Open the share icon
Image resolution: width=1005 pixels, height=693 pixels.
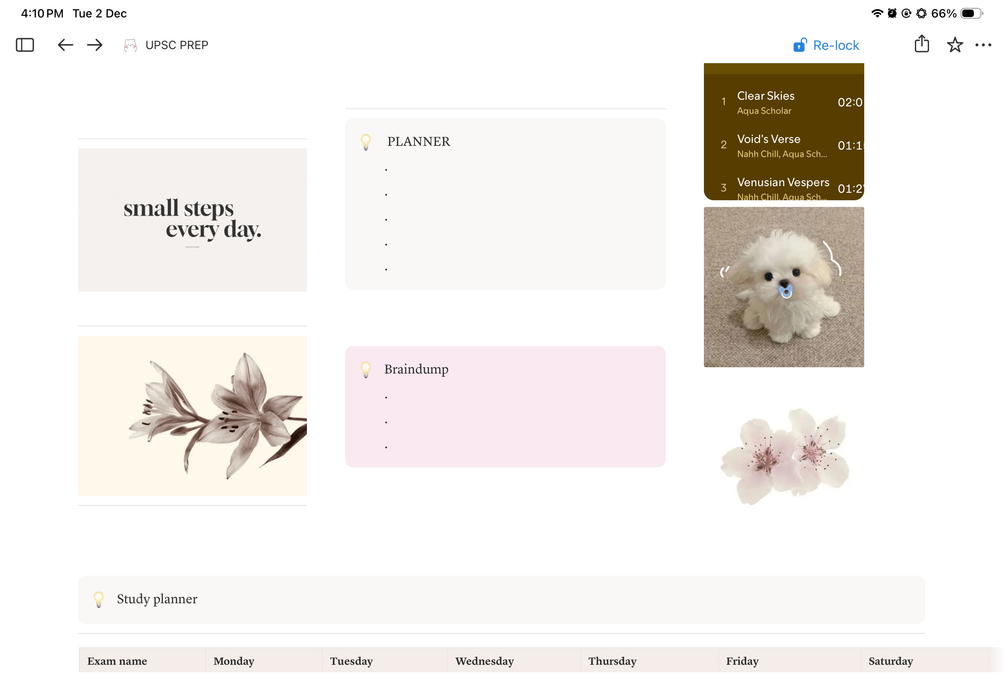click(922, 44)
